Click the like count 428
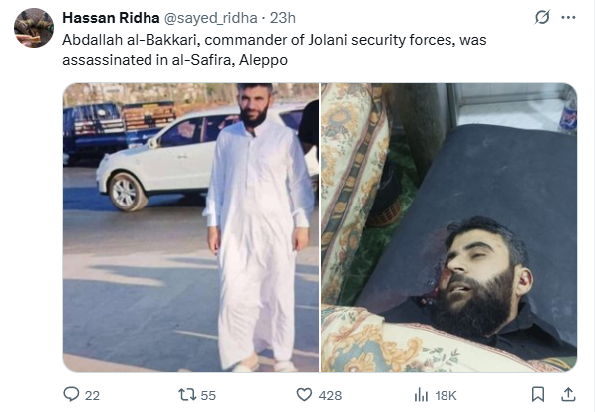This screenshot has width=596, height=412. (330, 396)
